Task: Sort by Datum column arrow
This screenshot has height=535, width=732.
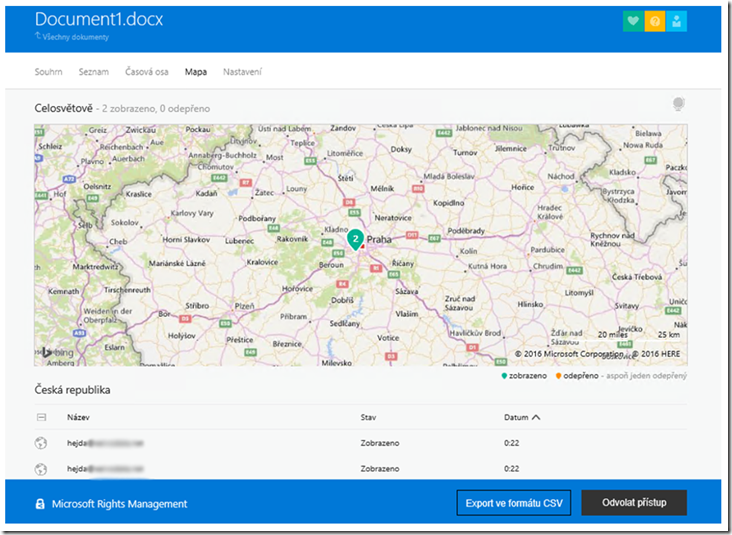Action: (x=536, y=417)
